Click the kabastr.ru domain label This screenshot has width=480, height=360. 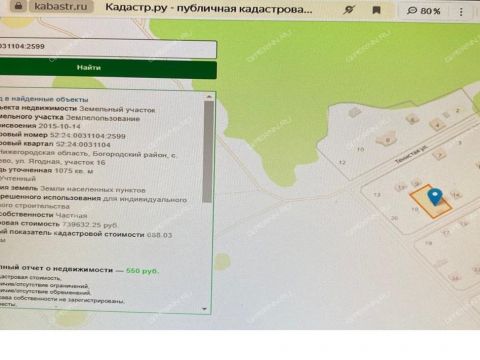(x=61, y=6)
